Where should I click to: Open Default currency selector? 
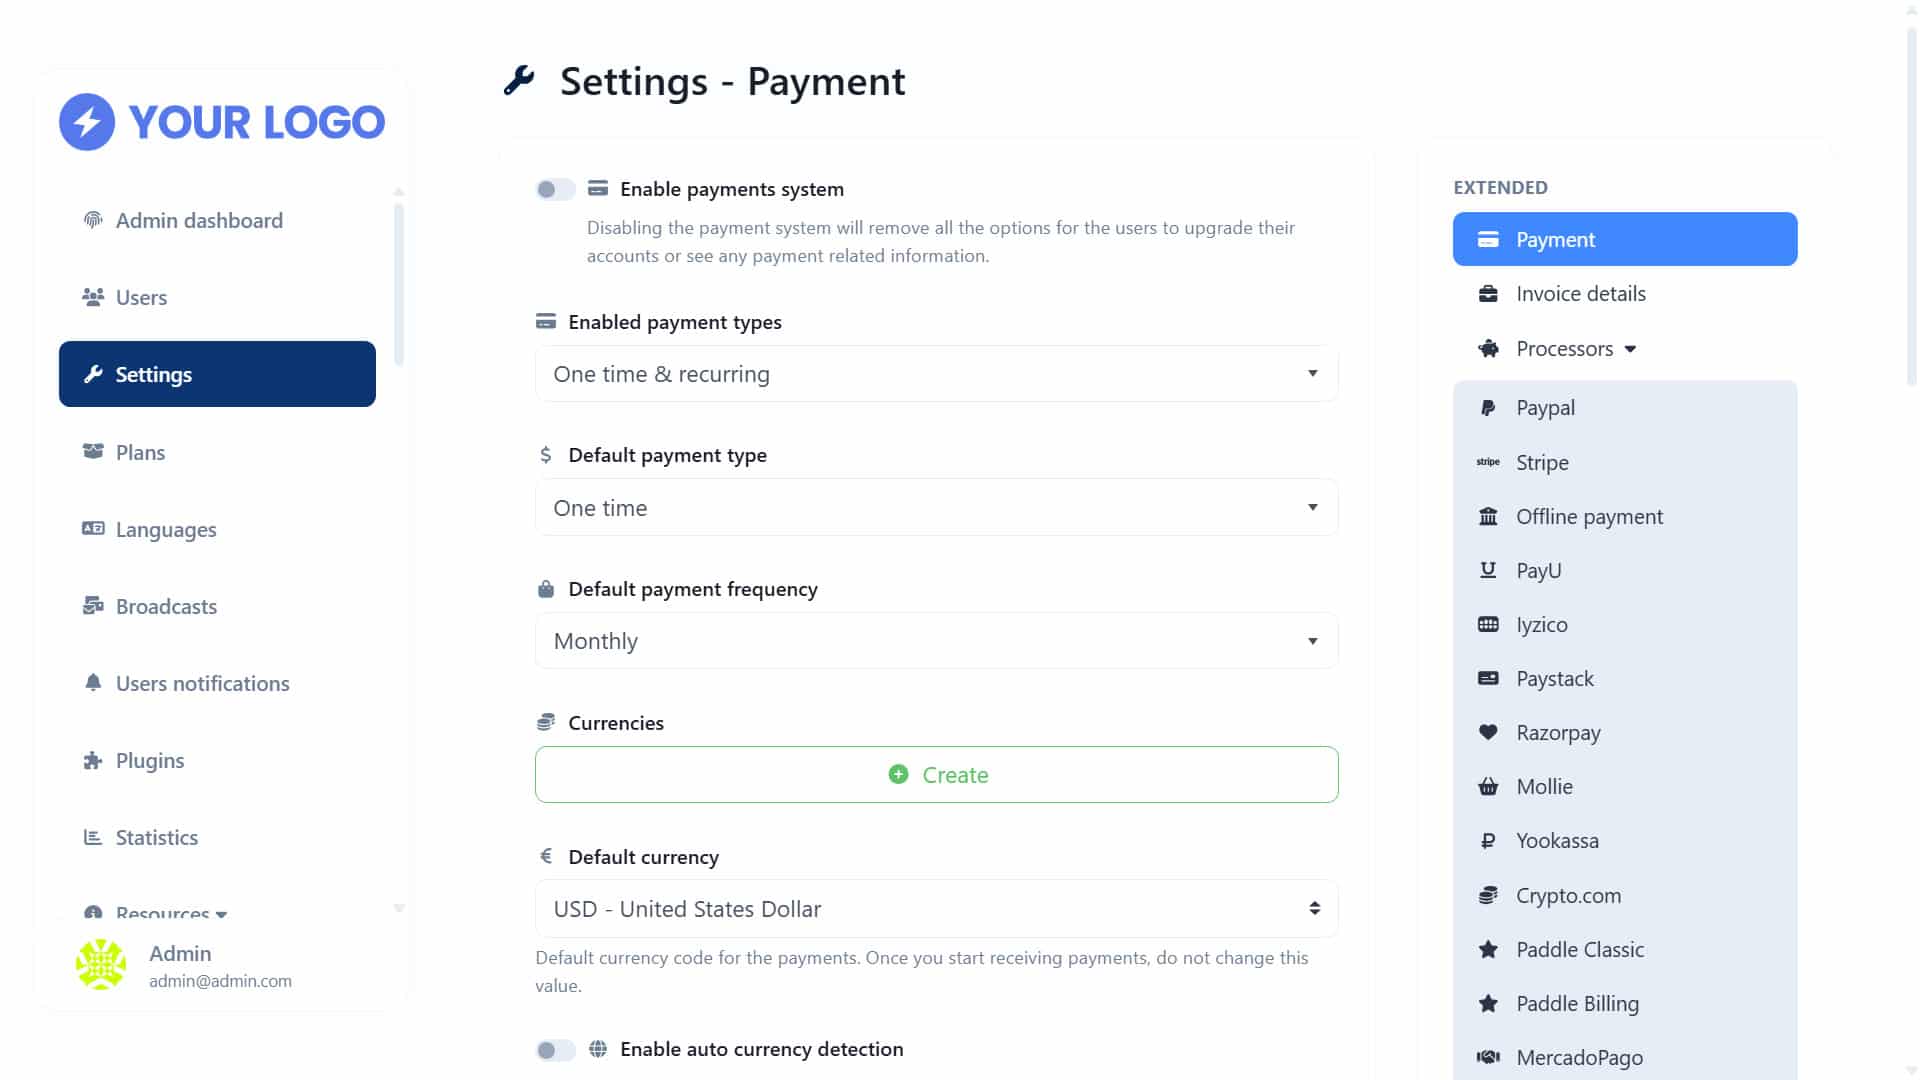point(937,909)
